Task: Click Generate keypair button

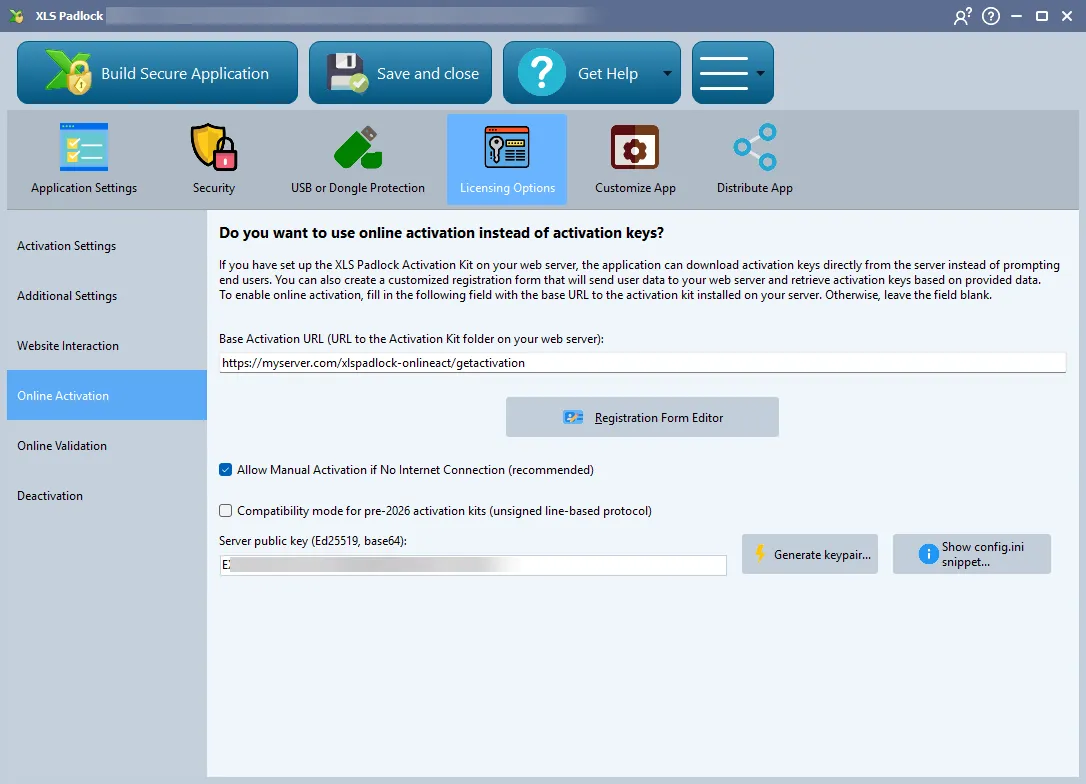Action: [x=810, y=554]
